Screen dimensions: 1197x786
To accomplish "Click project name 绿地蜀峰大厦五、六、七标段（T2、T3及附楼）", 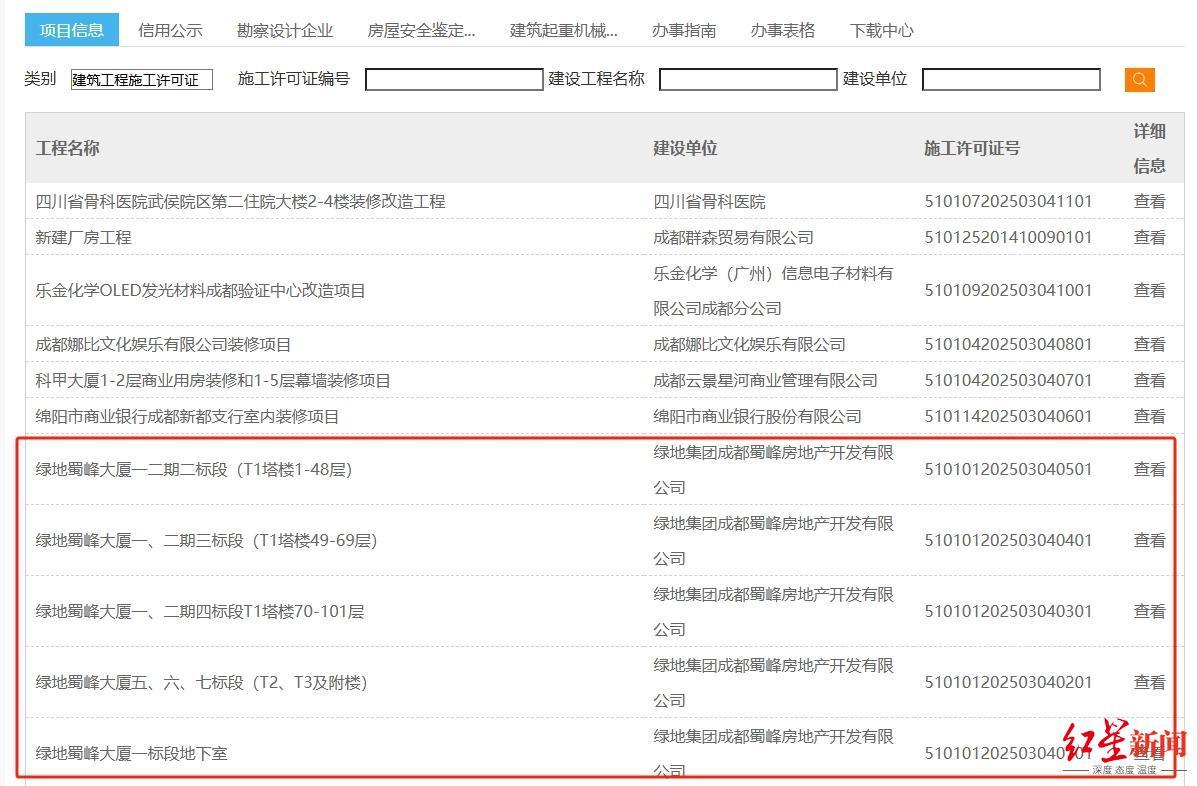I will (x=202, y=682).
